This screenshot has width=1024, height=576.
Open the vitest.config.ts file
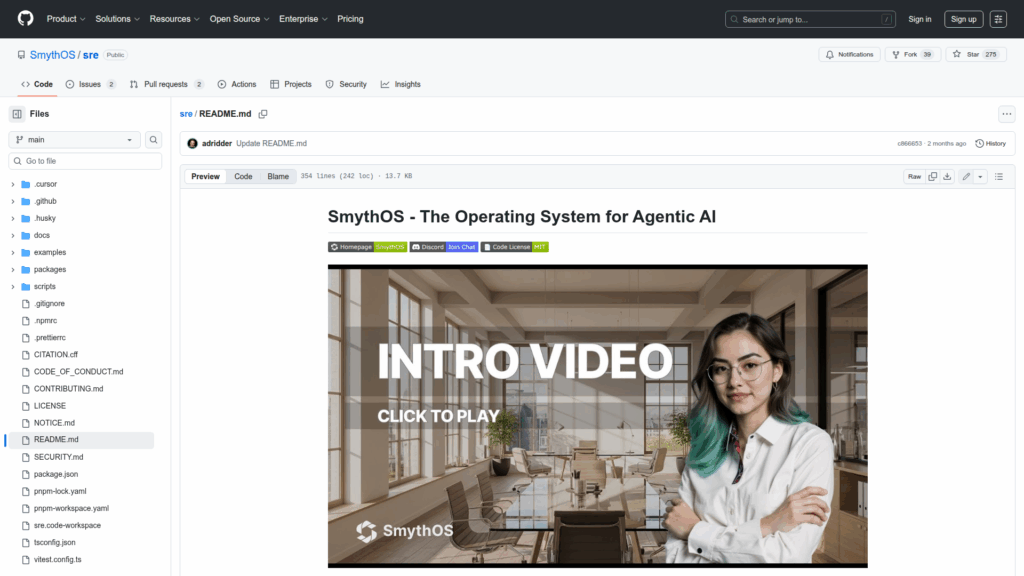pyautogui.click(x=57, y=560)
